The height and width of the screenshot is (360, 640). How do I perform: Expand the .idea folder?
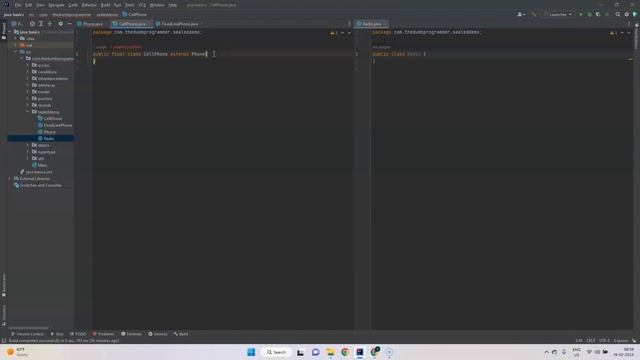(x=16, y=38)
